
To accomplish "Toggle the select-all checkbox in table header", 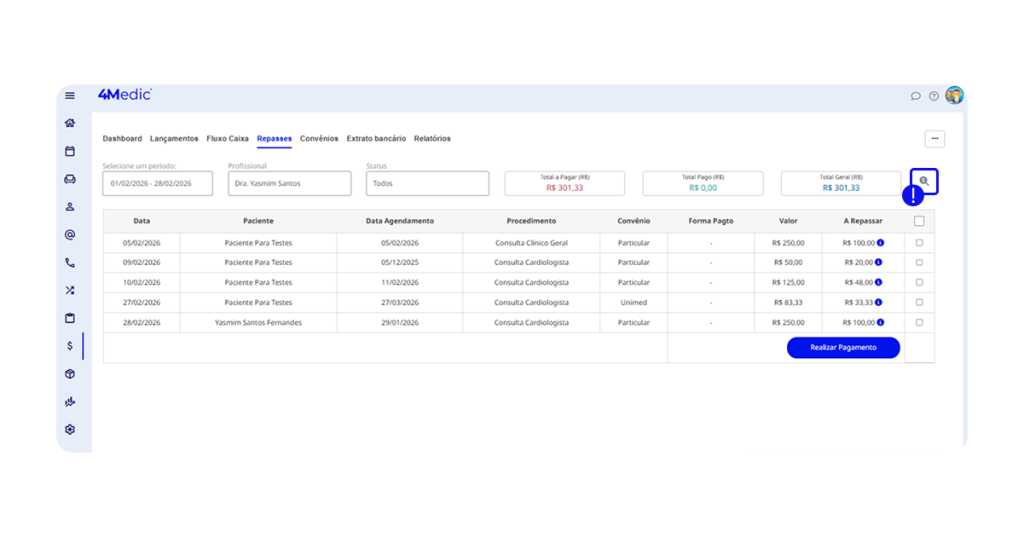I will click(919, 221).
